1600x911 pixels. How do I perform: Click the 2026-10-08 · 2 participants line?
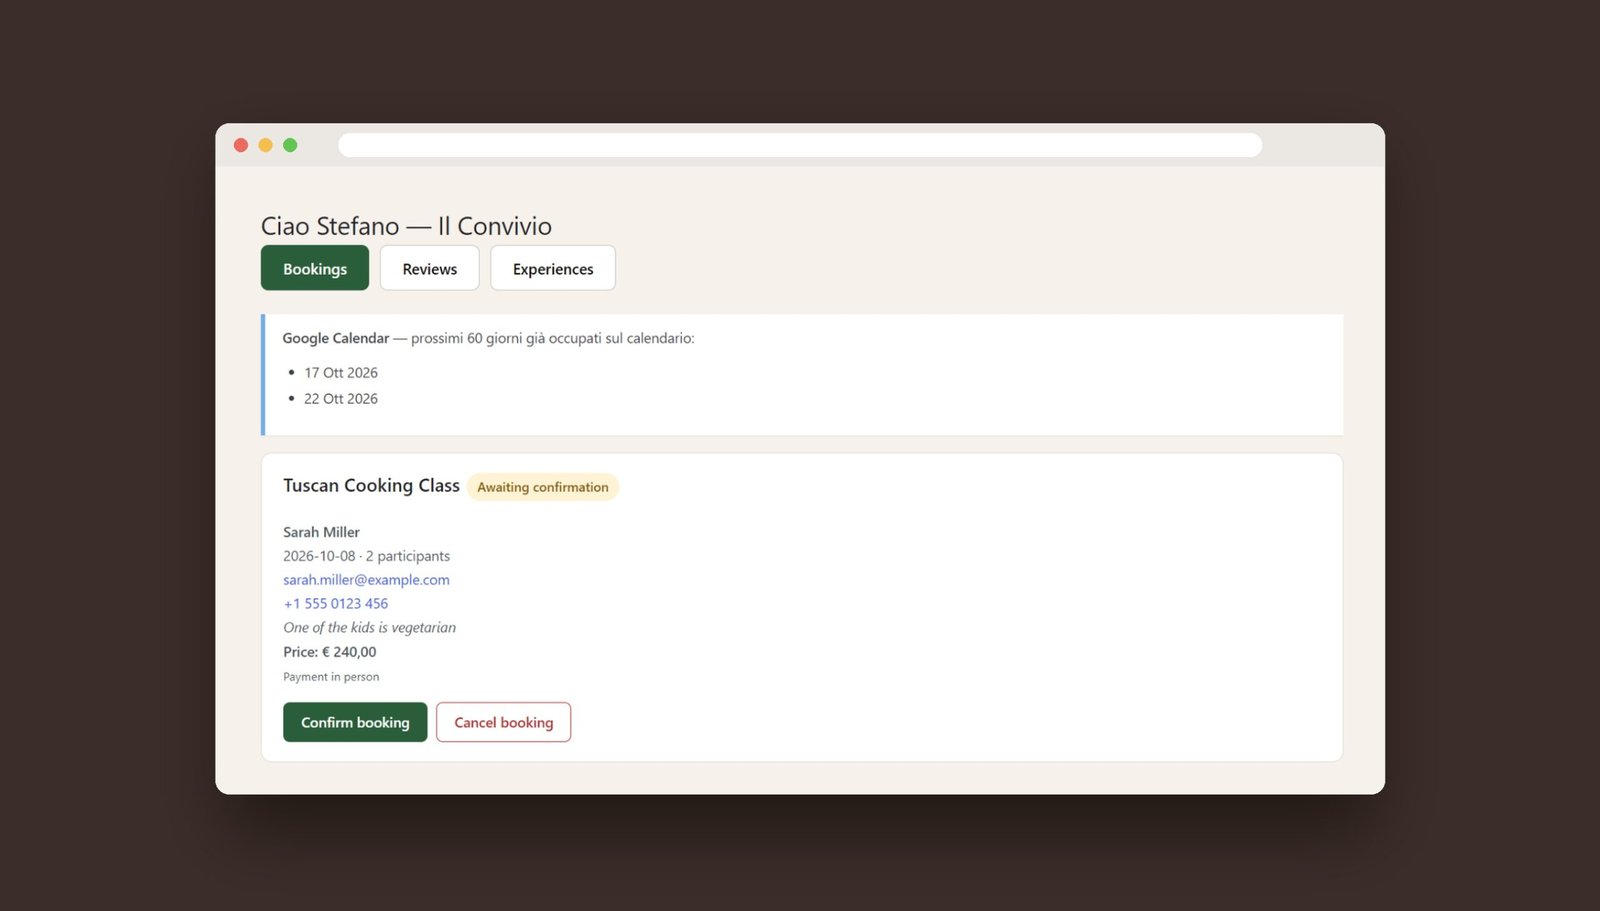(366, 556)
